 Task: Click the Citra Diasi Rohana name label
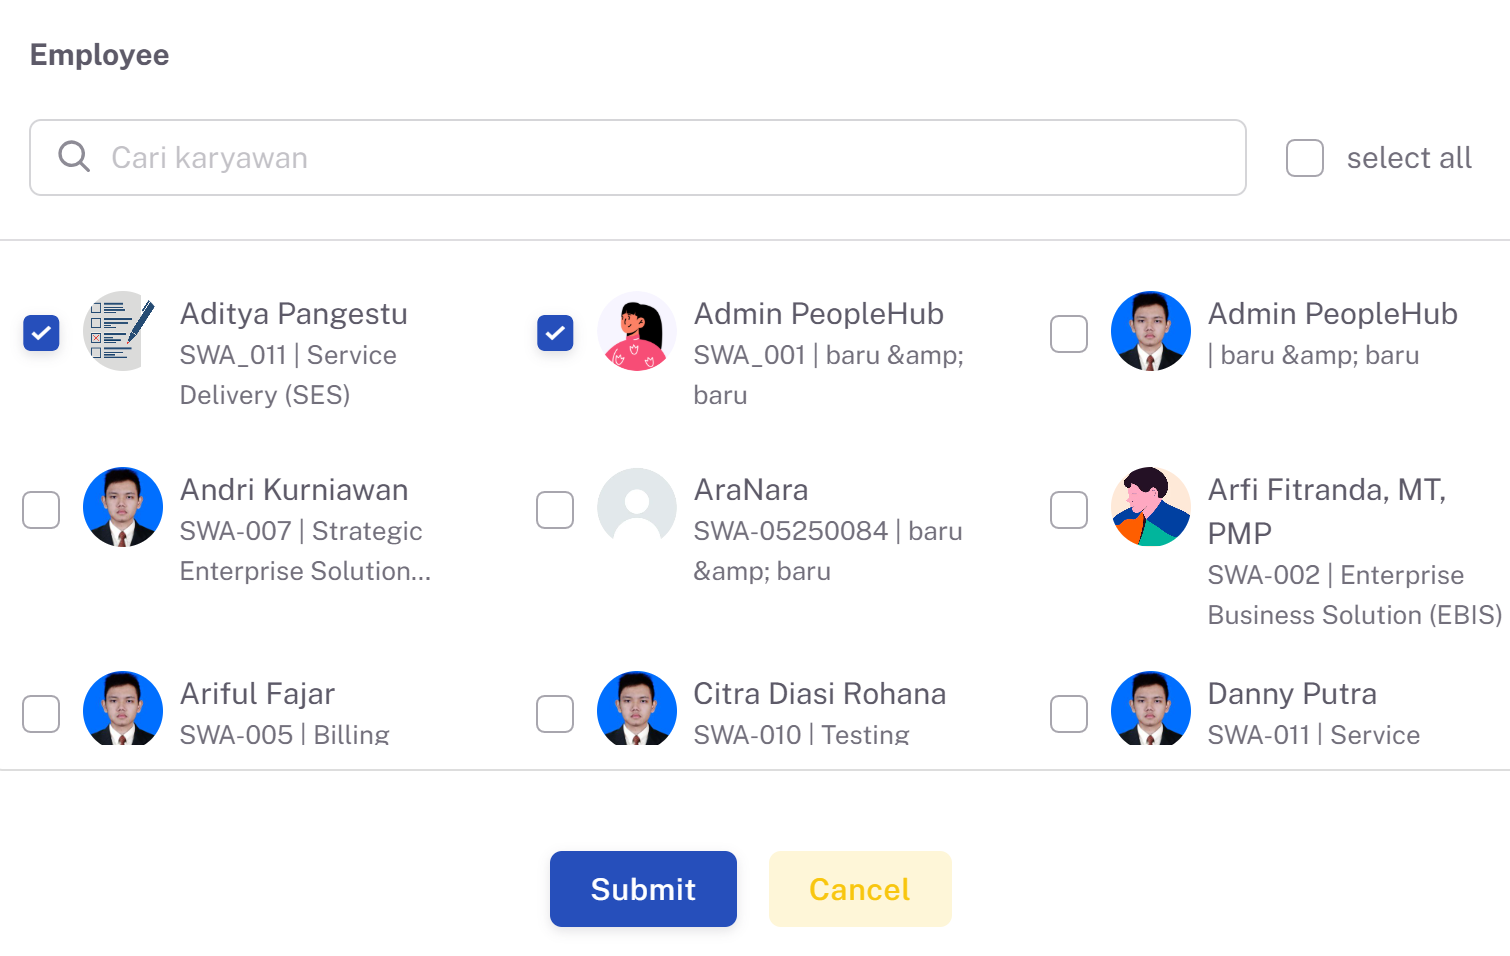tap(820, 693)
